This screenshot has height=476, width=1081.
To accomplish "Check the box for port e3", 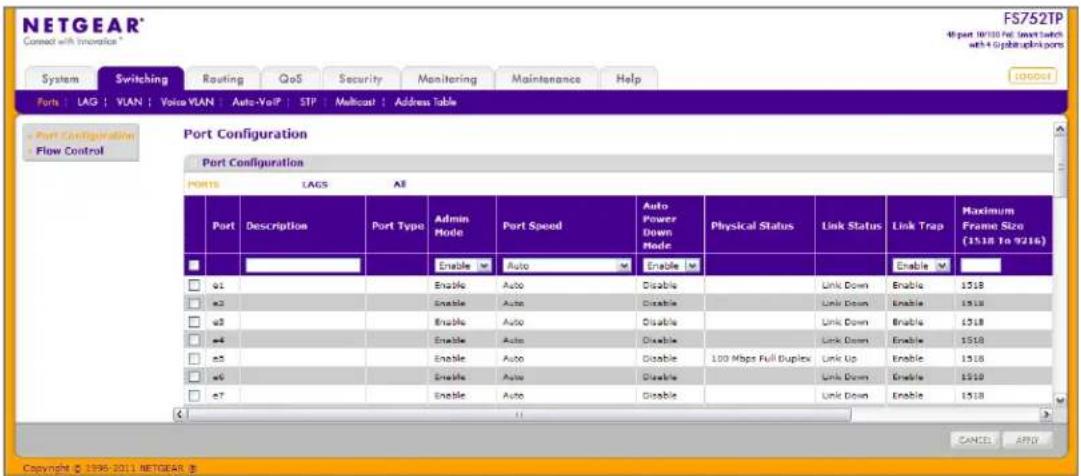I will click(195, 321).
